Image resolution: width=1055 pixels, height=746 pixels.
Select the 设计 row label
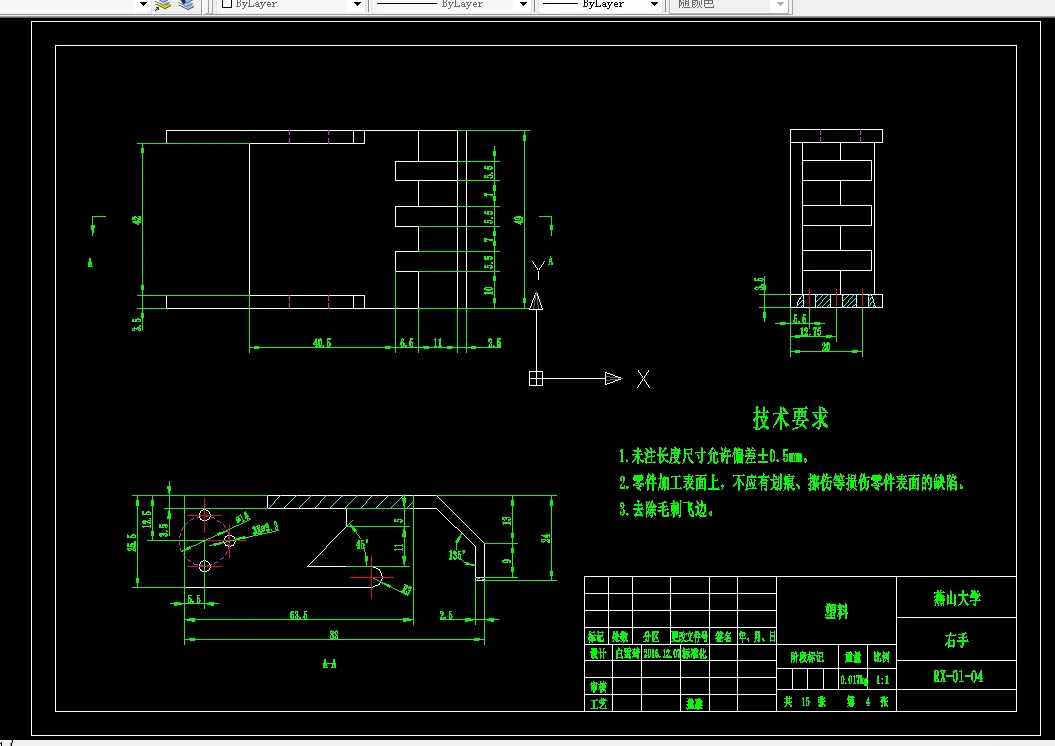click(597, 653)
